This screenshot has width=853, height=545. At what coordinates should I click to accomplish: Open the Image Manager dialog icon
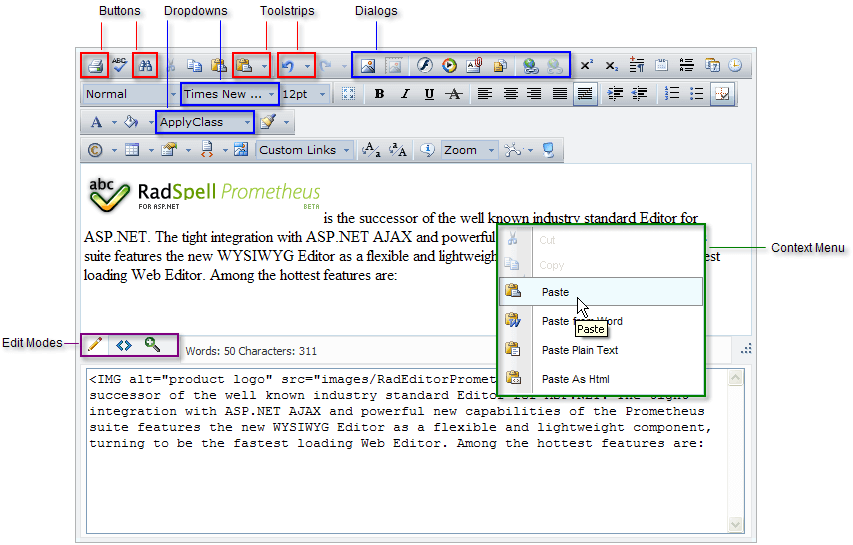tap(368, 66)
